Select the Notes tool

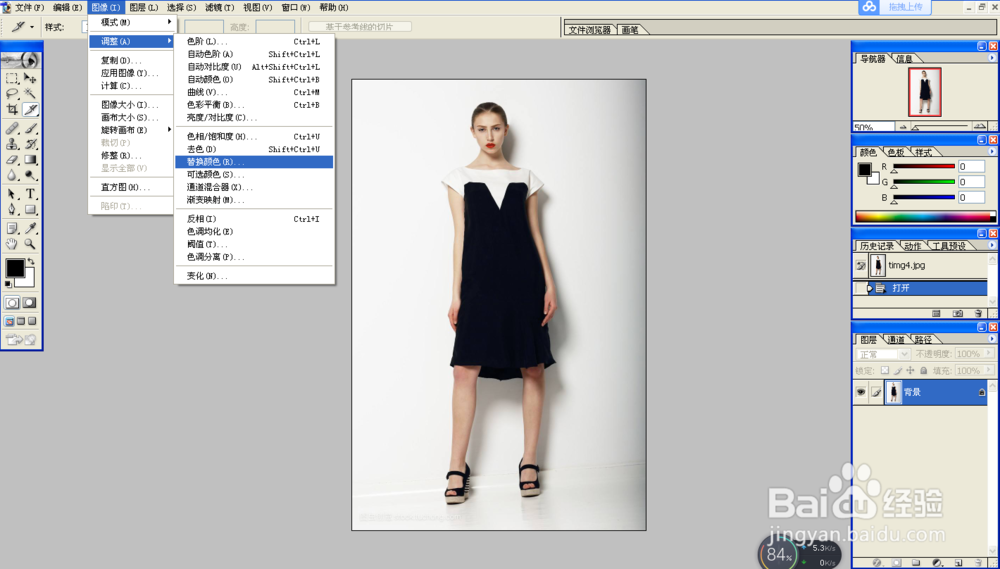[12, 228]
